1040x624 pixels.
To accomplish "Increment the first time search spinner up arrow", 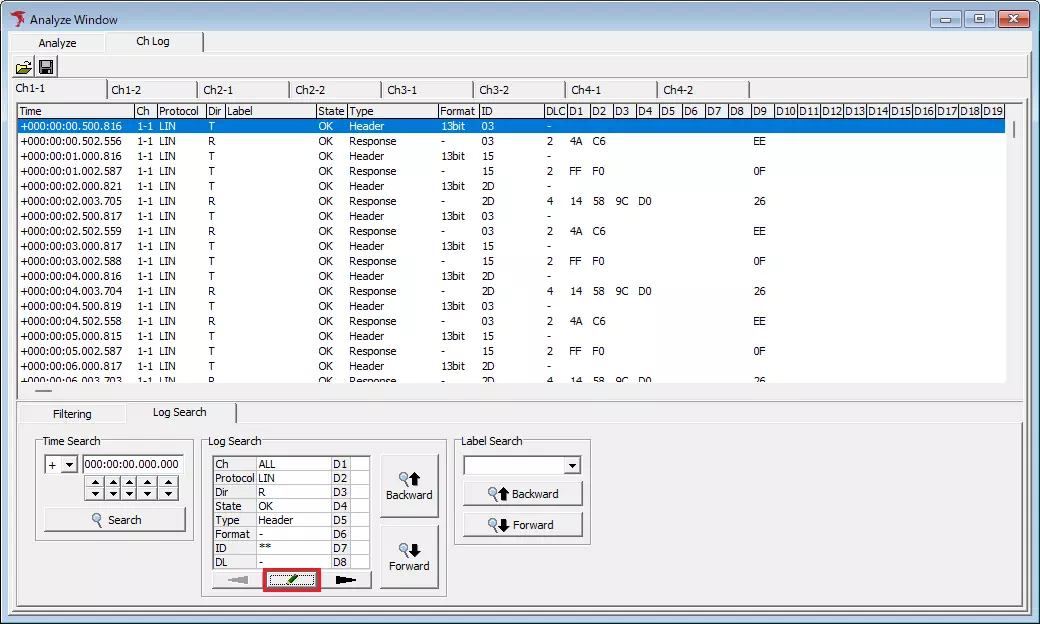I will coord(94,482).
